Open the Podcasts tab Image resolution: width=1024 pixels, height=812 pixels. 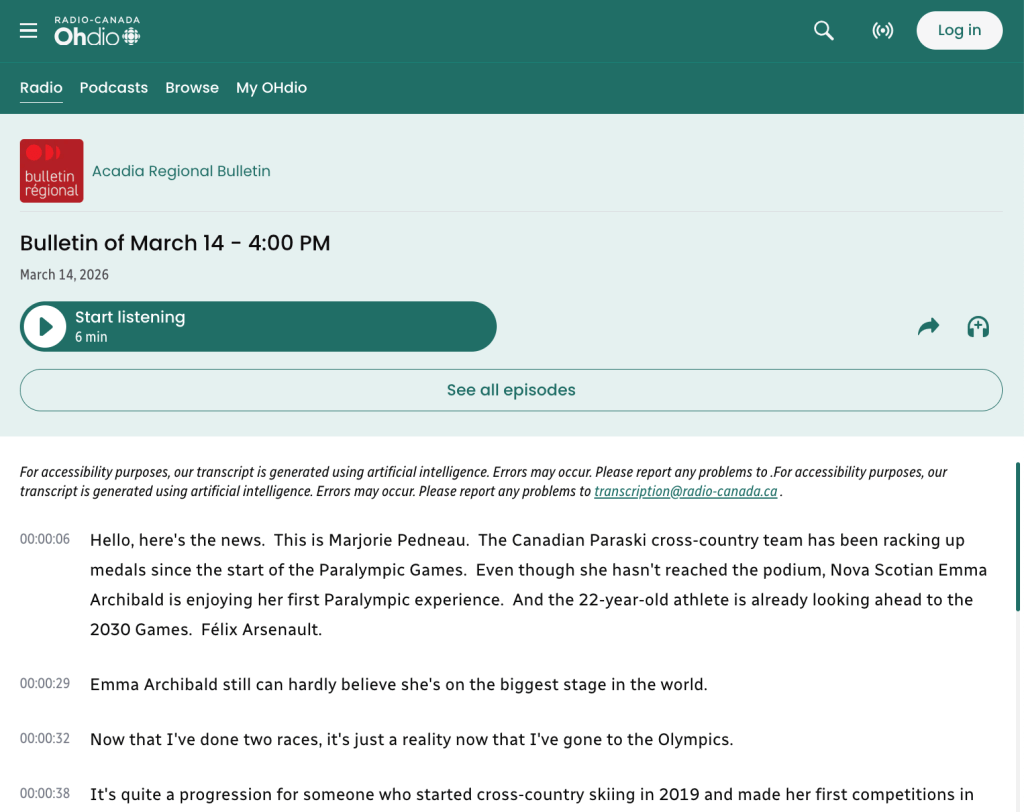coord(114,88)
